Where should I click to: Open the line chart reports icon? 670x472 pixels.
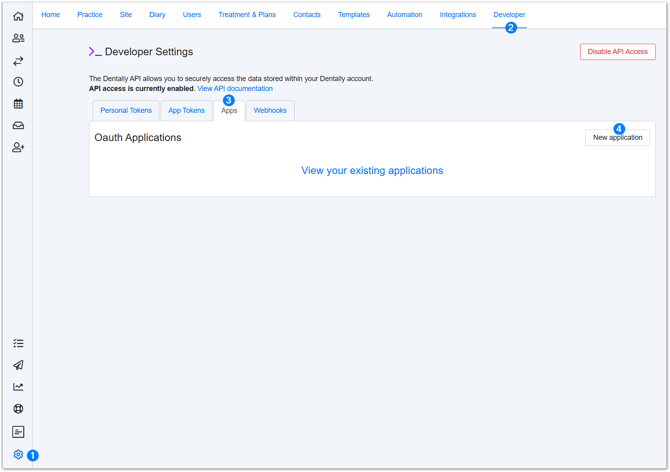(18, 387)
